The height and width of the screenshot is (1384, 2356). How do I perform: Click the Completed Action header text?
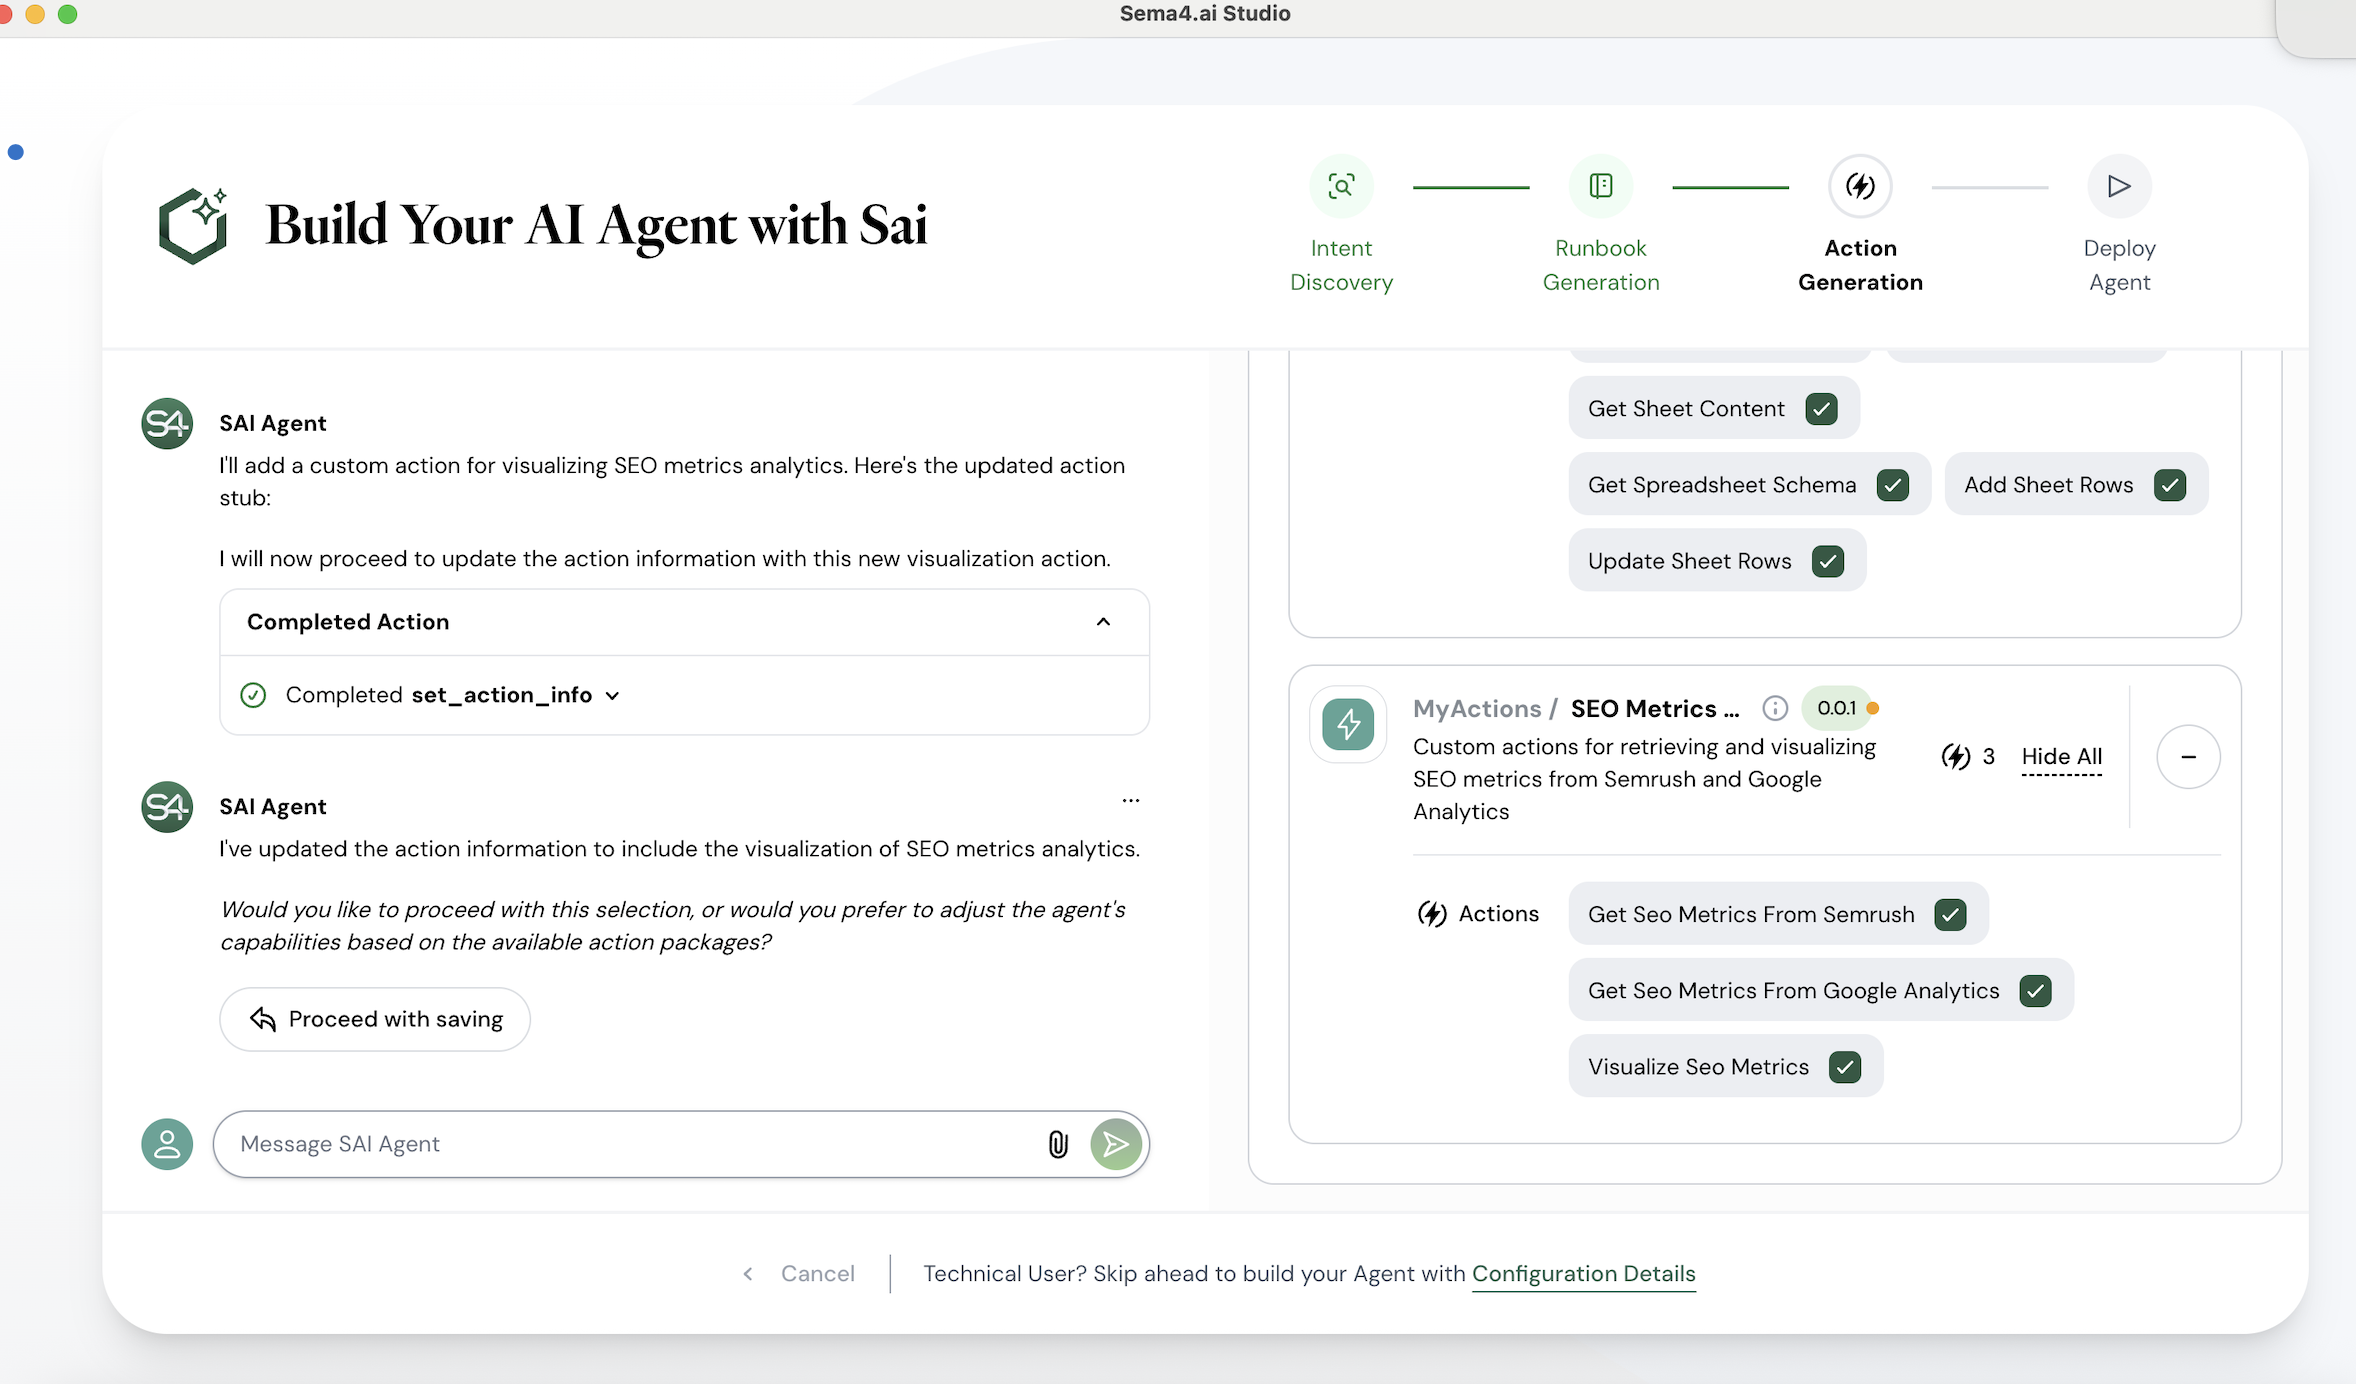point(348,622)
